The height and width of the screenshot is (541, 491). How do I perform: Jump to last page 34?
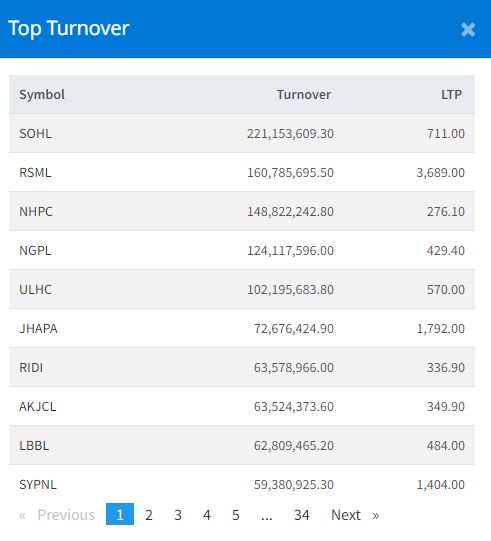click(302, 515)
